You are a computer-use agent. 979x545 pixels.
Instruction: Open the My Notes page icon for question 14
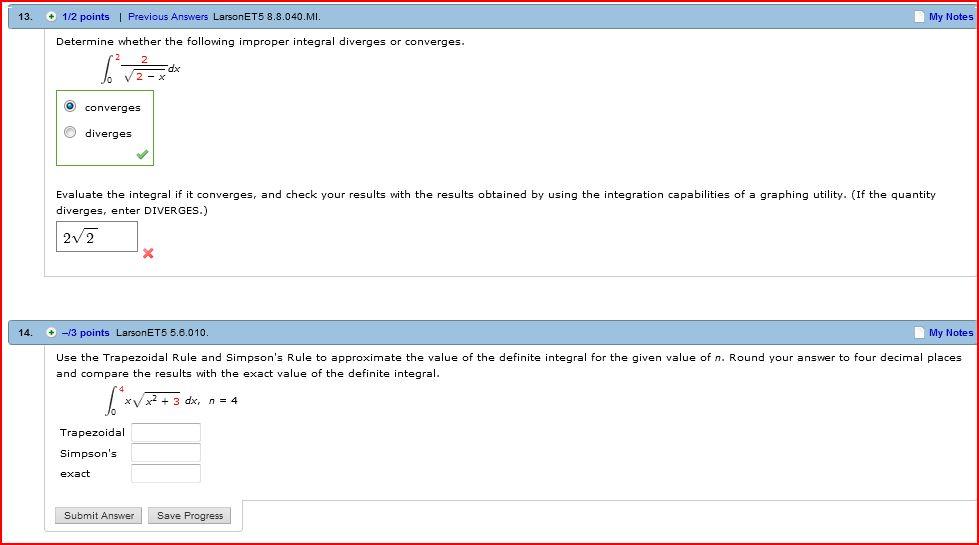(919, 333)
